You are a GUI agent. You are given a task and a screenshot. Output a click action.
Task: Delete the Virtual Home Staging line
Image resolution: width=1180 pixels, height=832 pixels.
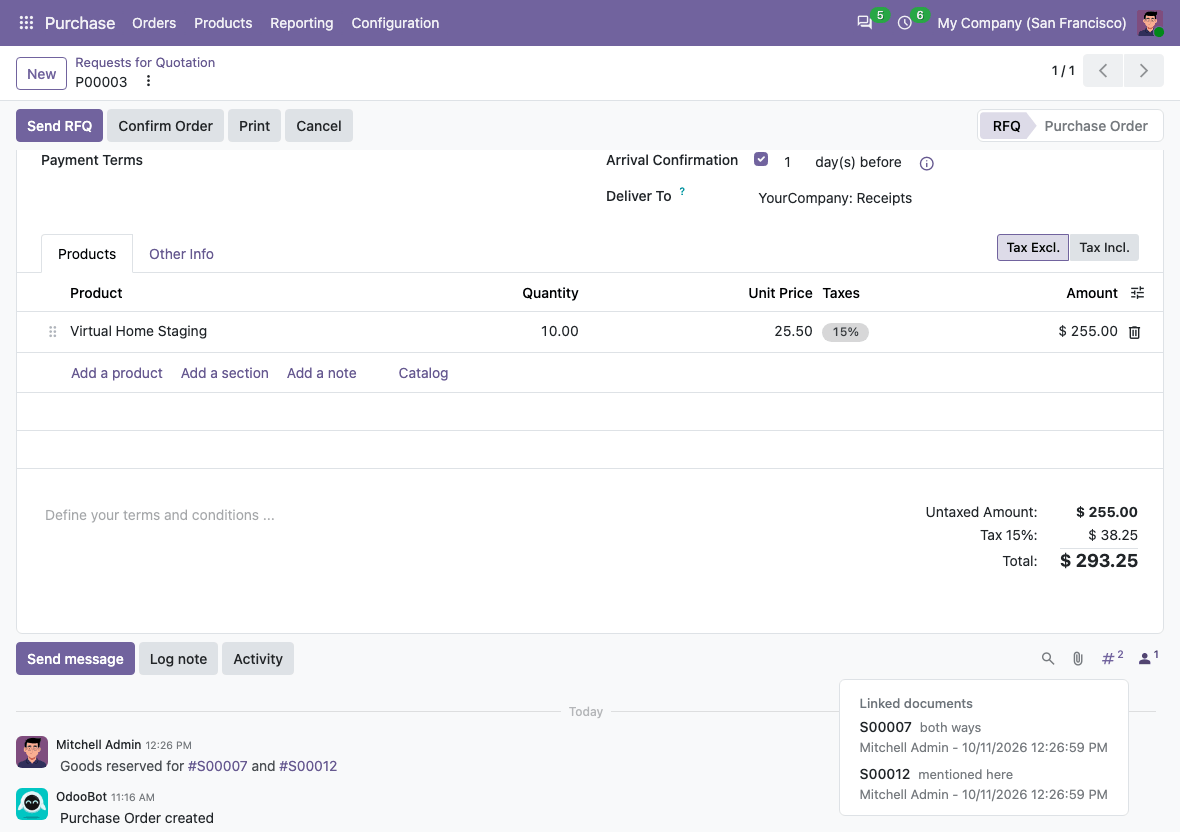click(1134, 332)
